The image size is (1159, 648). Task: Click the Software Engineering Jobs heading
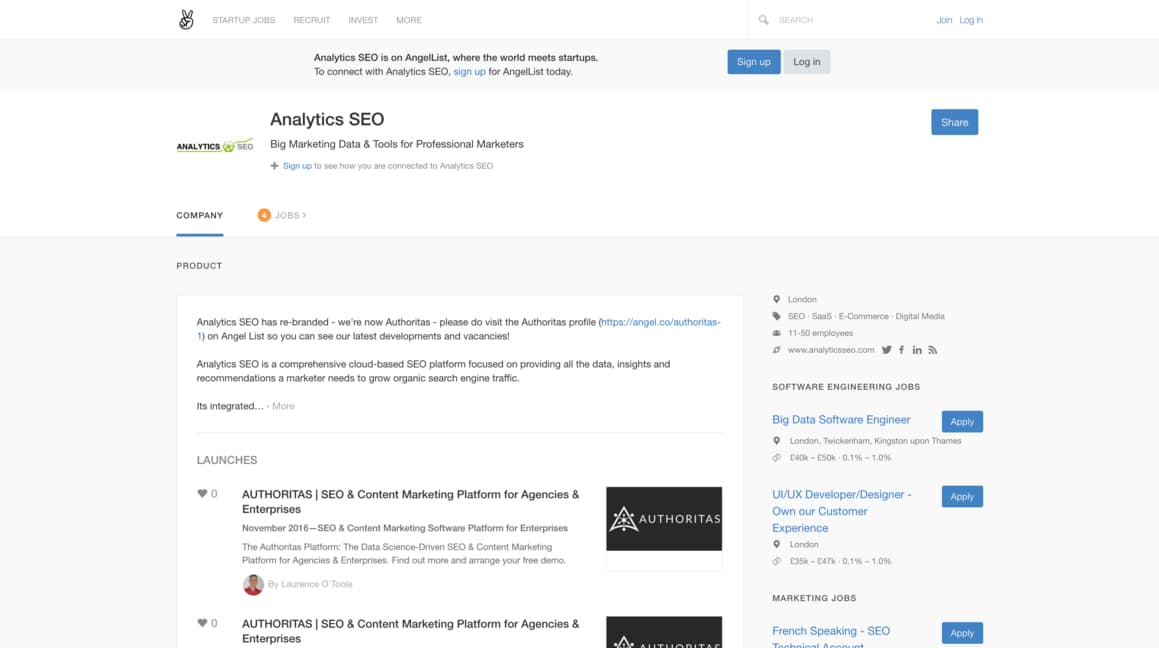(x=846, y=387)
